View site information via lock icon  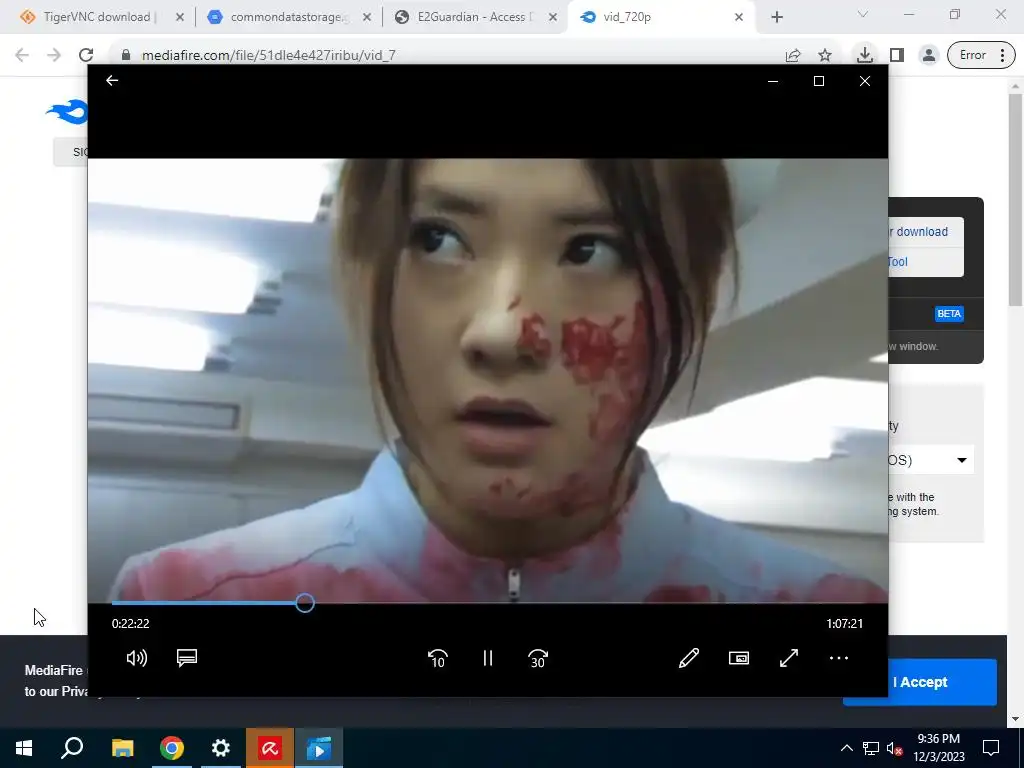[x=126, y=55]
